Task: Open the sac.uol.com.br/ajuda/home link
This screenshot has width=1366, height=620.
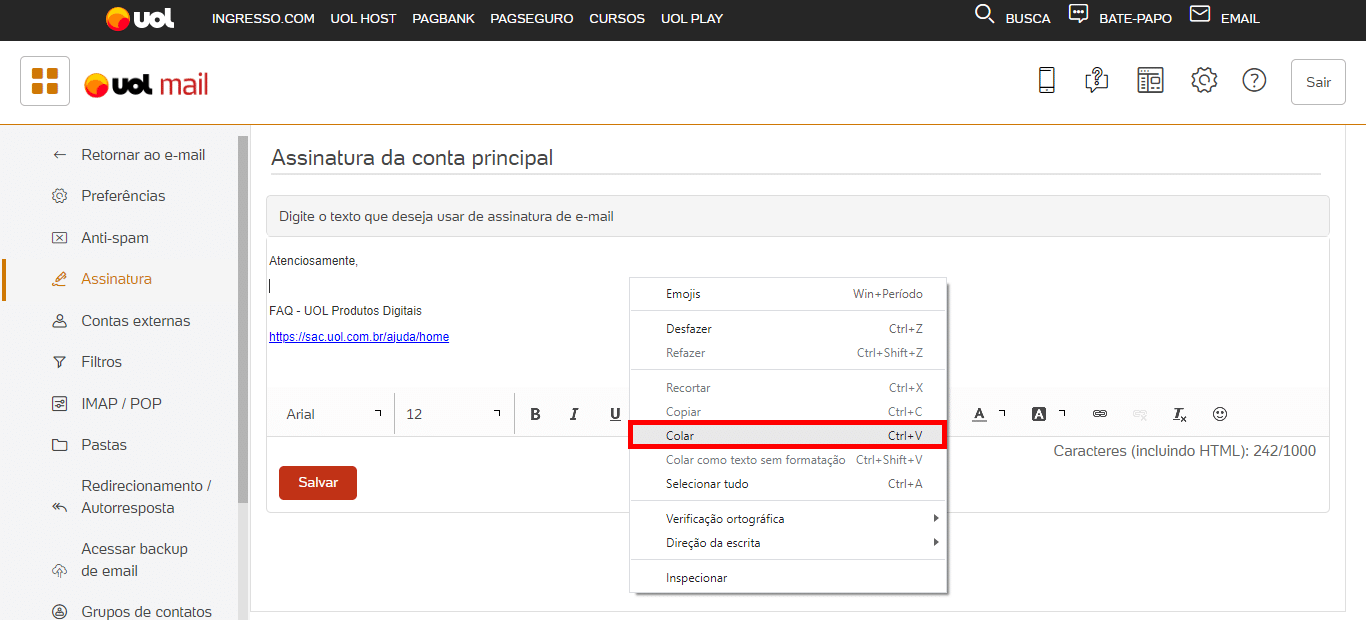Action: tap(359, 337)
